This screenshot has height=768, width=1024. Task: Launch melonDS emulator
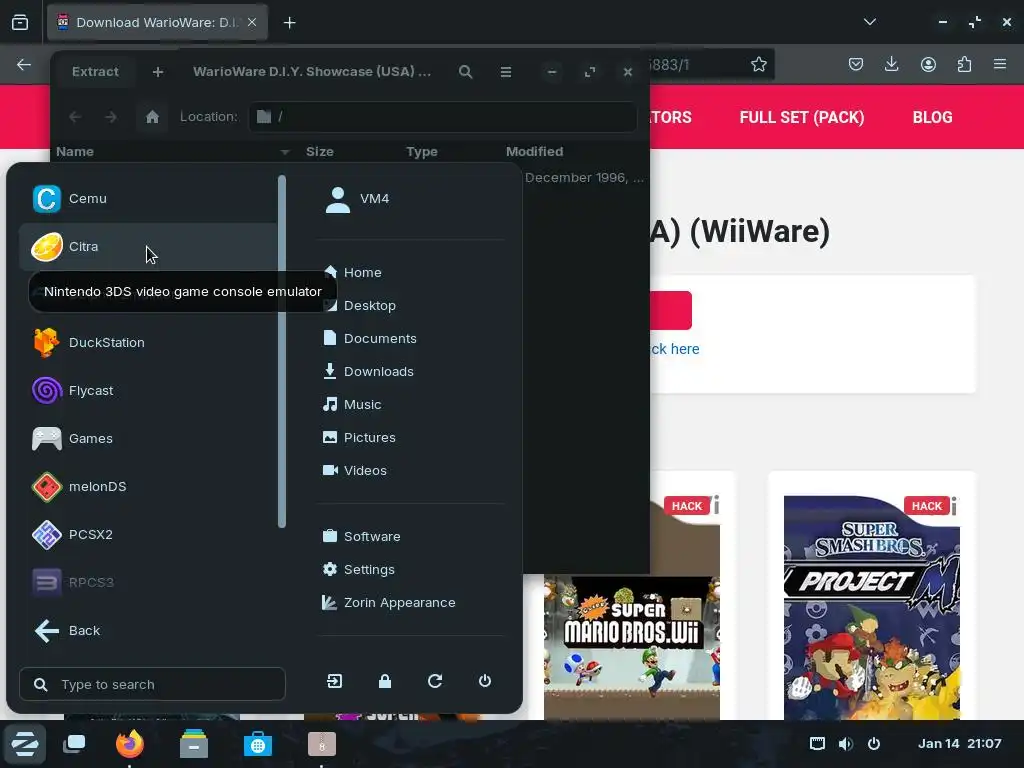[148, 487]
